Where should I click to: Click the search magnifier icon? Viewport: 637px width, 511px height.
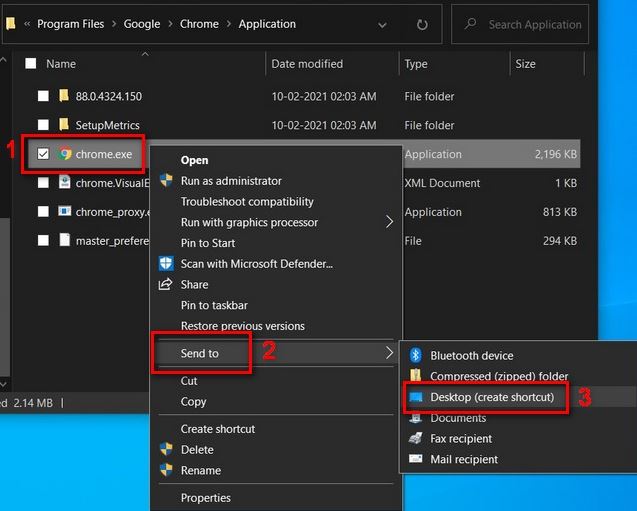[x=470, y=24]
